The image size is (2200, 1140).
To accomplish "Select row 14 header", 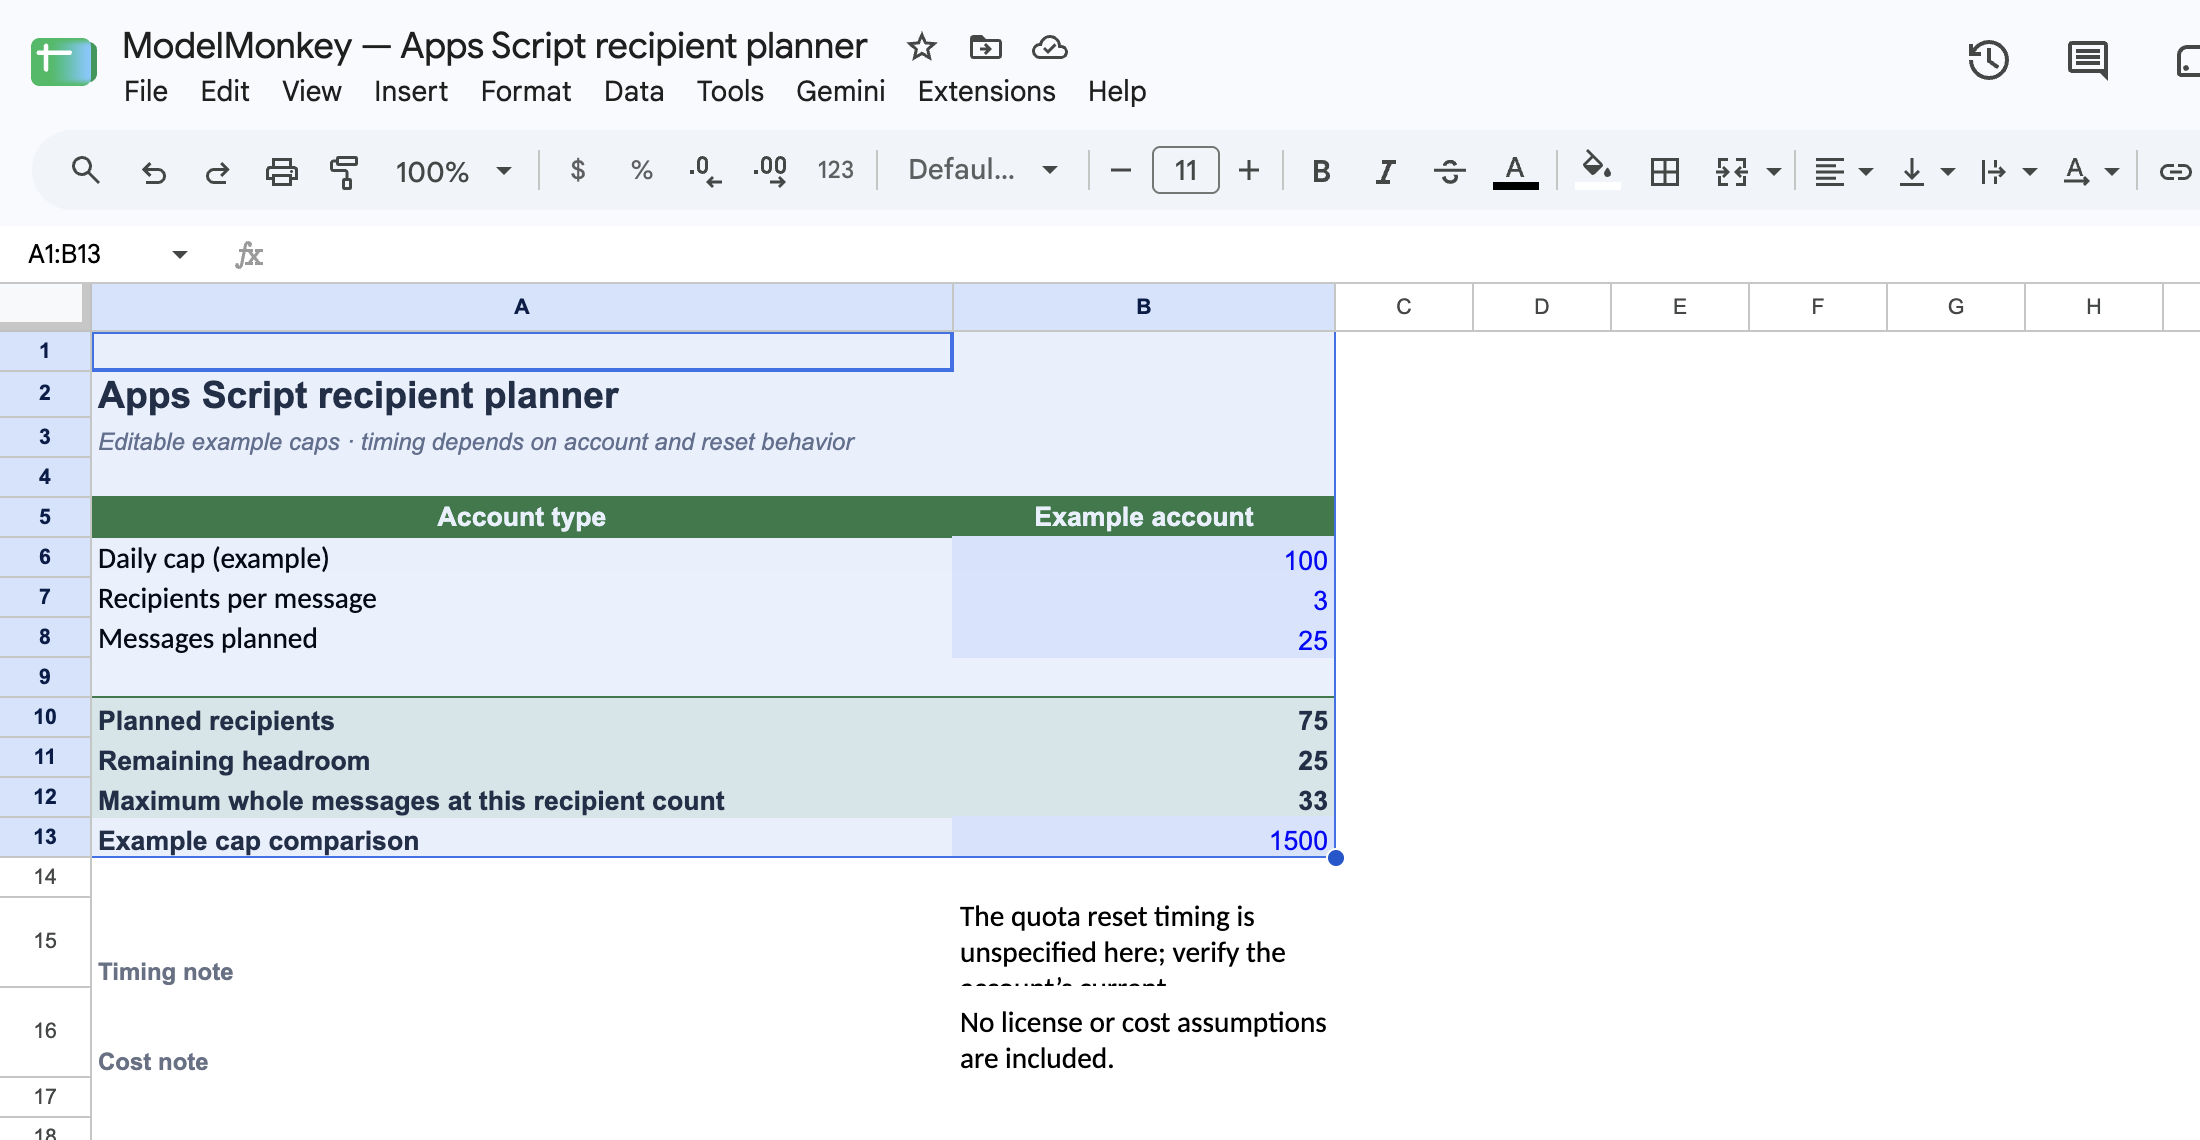I will (45, 877).
